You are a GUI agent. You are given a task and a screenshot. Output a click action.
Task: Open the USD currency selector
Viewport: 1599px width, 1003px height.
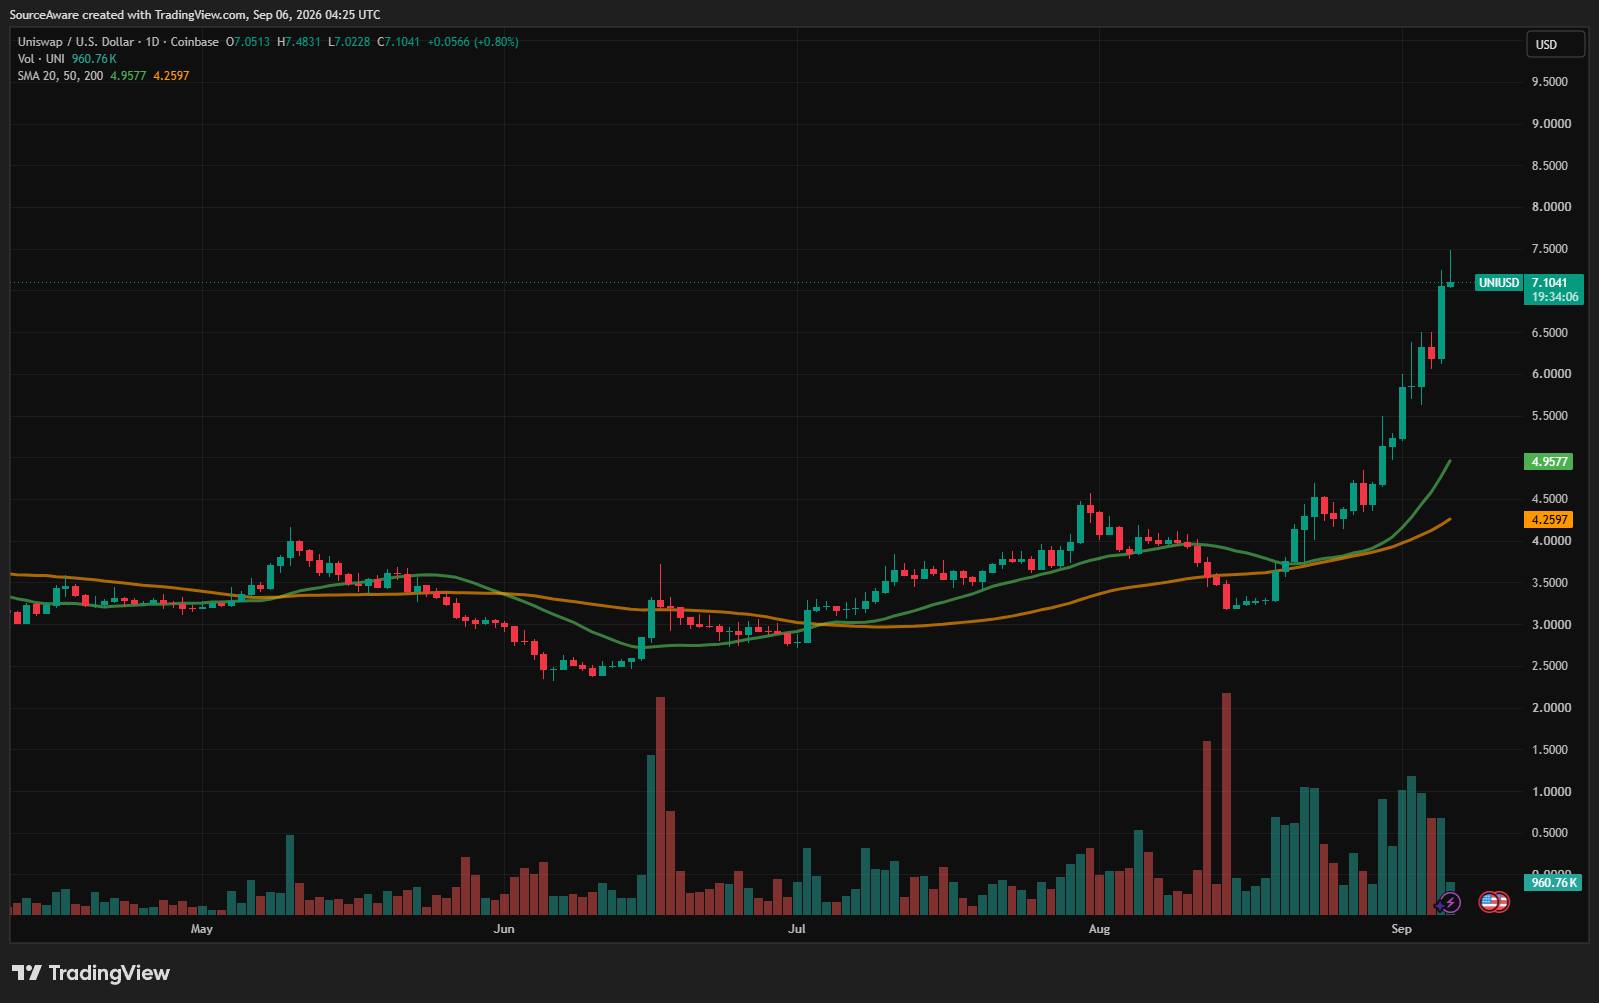pos(1555,44)
